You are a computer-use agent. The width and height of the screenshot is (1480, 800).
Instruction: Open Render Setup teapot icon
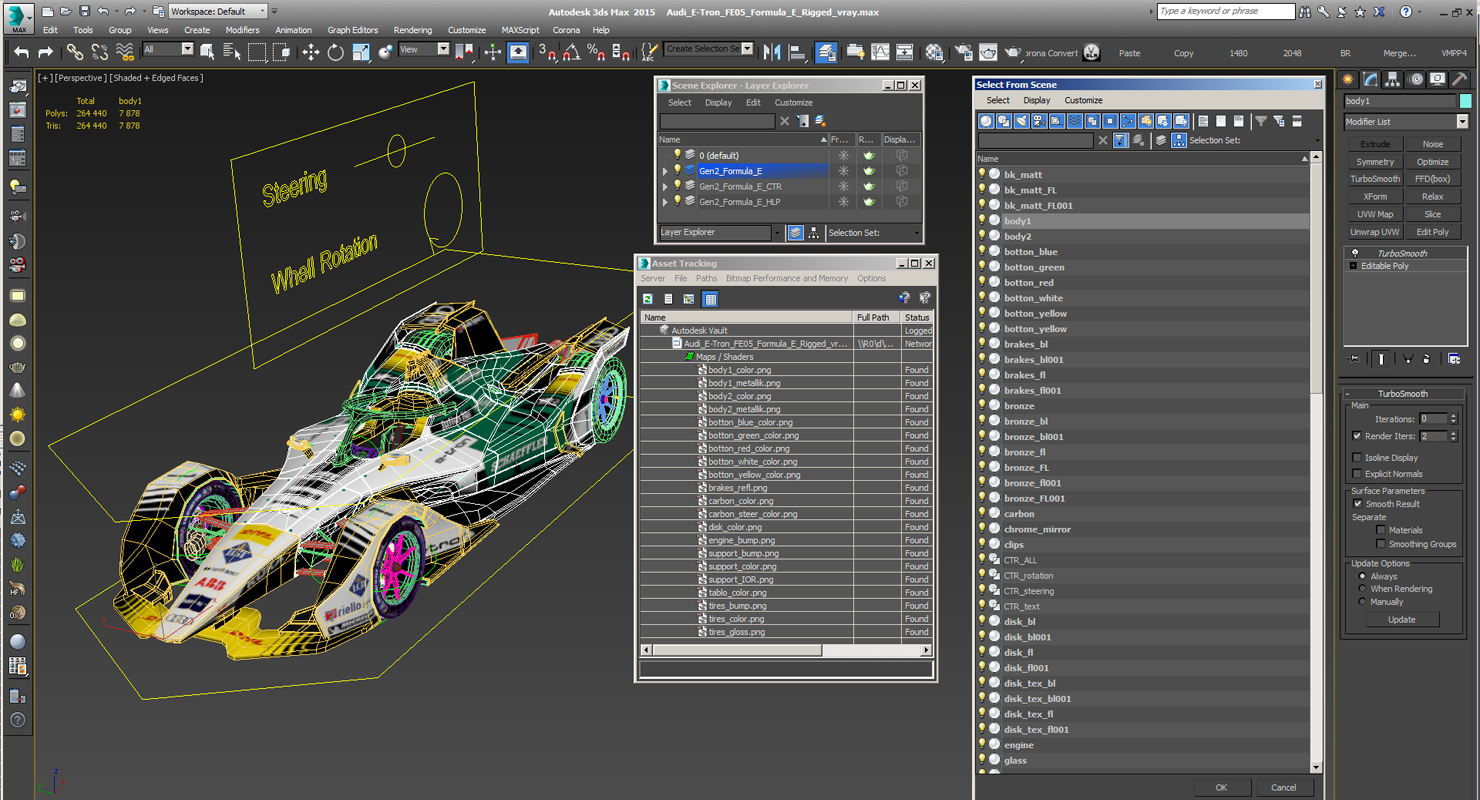coord(963,52)
